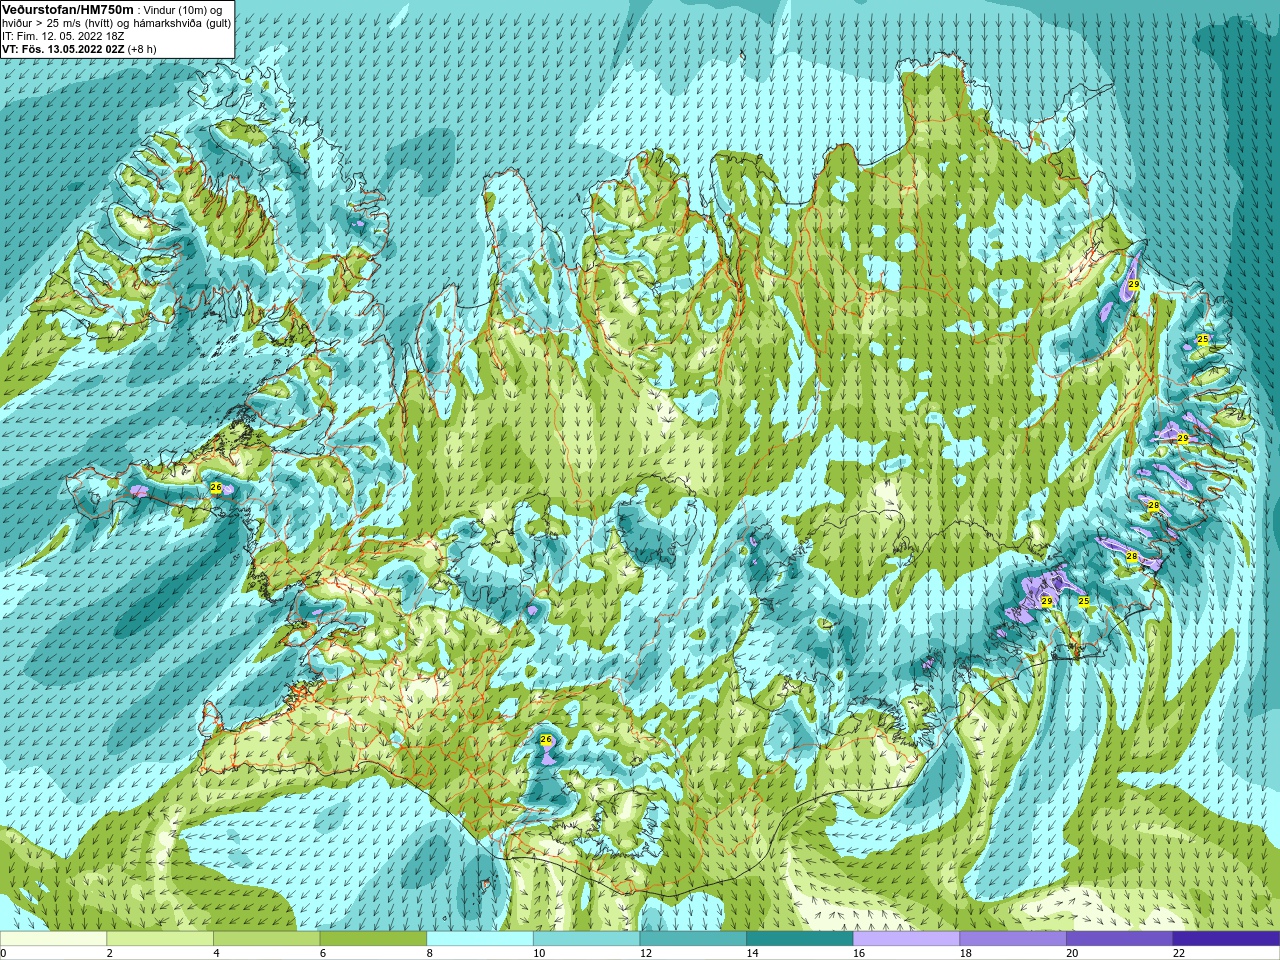Select the 'Vindur (10m) og' heading text
This screenshot has height=960, width=1280.
183,9
